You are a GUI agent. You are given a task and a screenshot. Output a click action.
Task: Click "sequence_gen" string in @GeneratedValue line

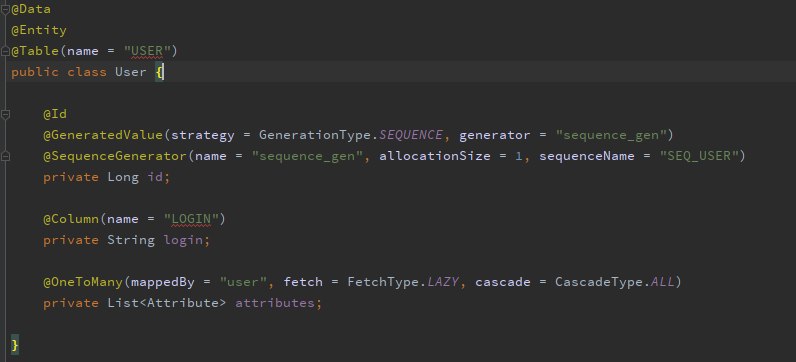point(611,135)
